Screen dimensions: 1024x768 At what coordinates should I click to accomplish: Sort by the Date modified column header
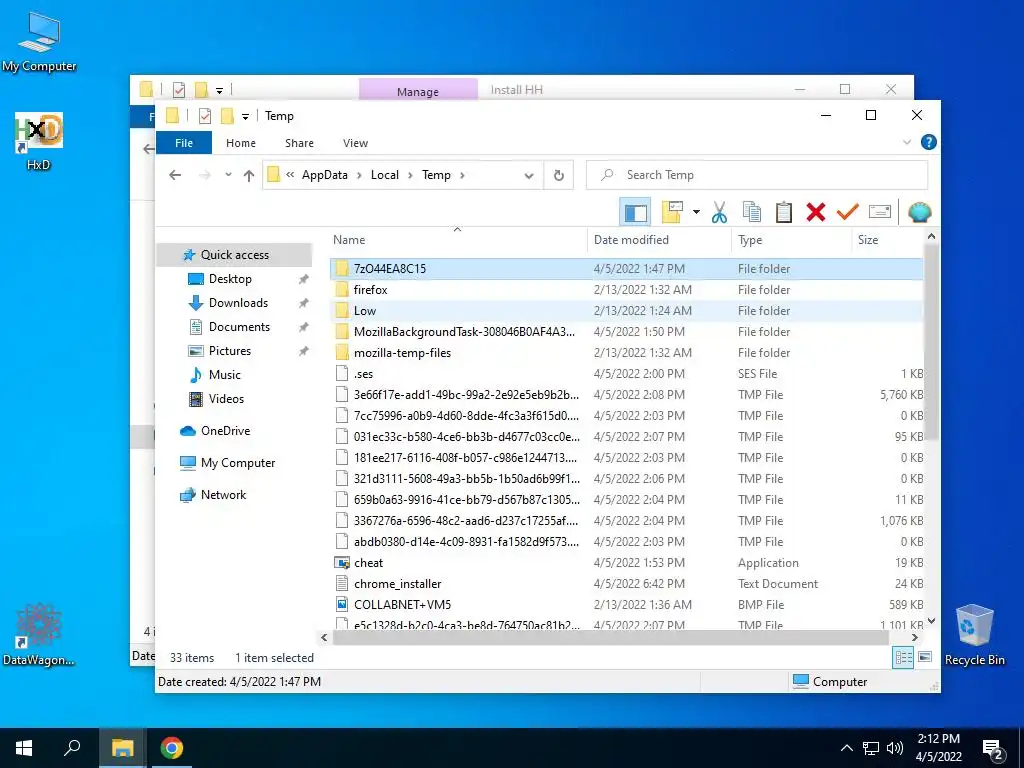pos(659,240)
